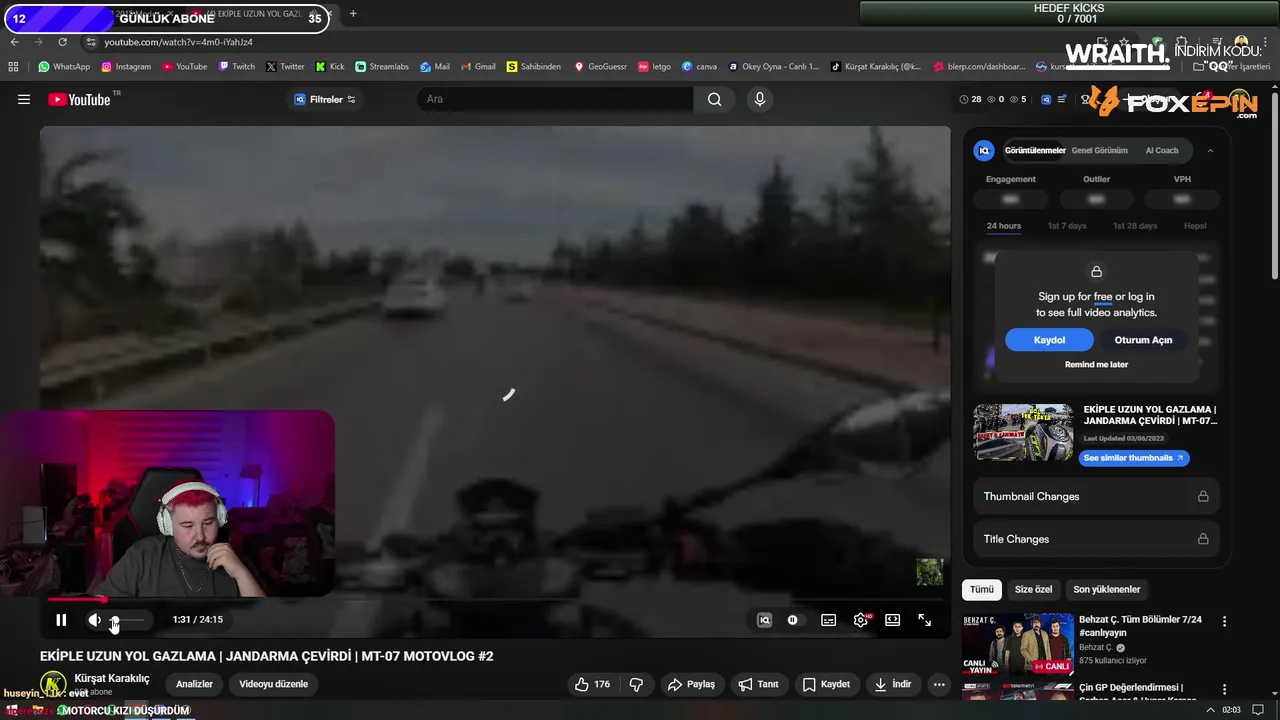The height and width of the screenshot is (720, 1280).
Task: Open the Kick bookmark
Action: point(330,67)
